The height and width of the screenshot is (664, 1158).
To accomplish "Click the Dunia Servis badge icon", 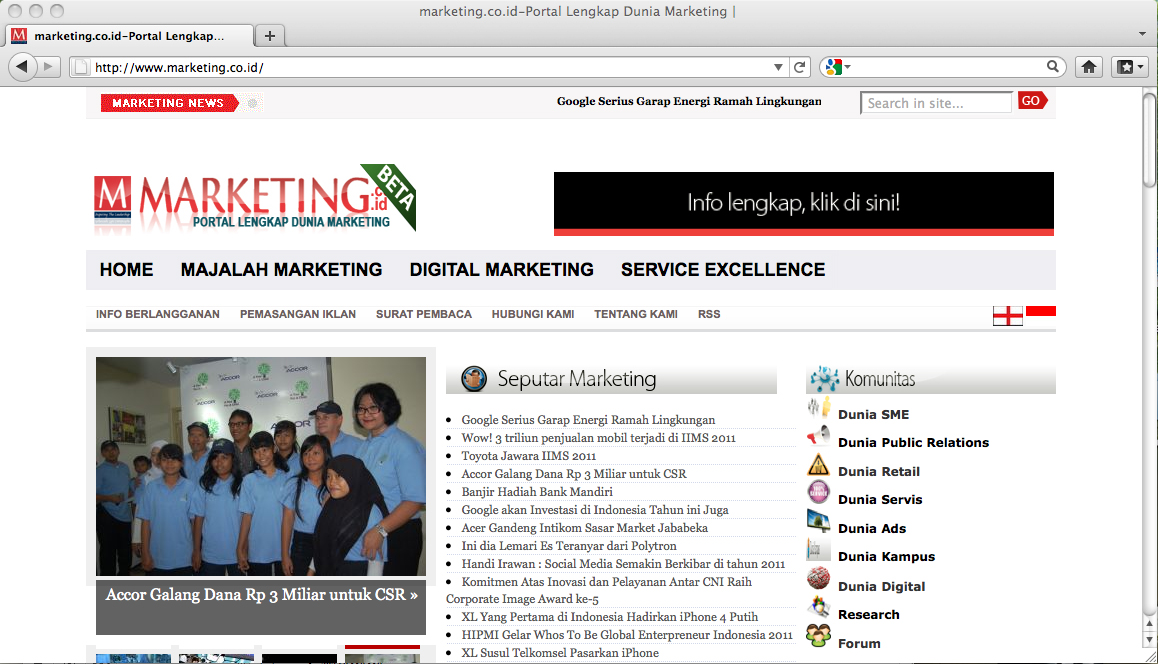I will tap(818, 492).
